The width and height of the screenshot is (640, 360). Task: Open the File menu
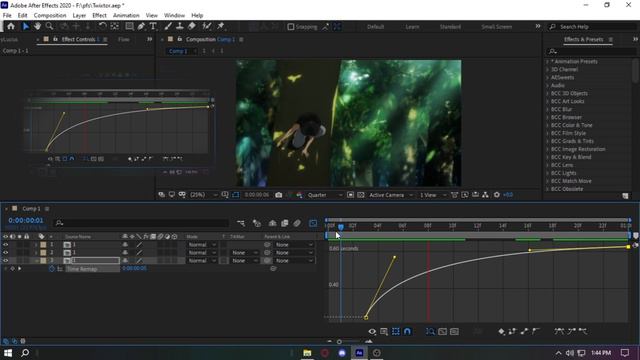click(7, 15)
